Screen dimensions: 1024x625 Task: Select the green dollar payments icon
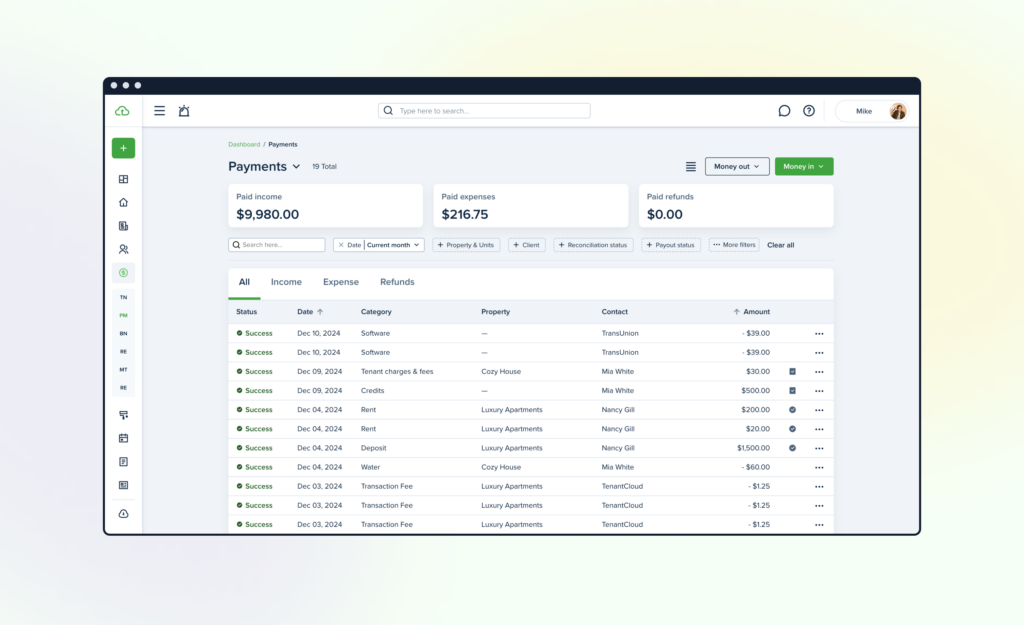pos(123,273)
